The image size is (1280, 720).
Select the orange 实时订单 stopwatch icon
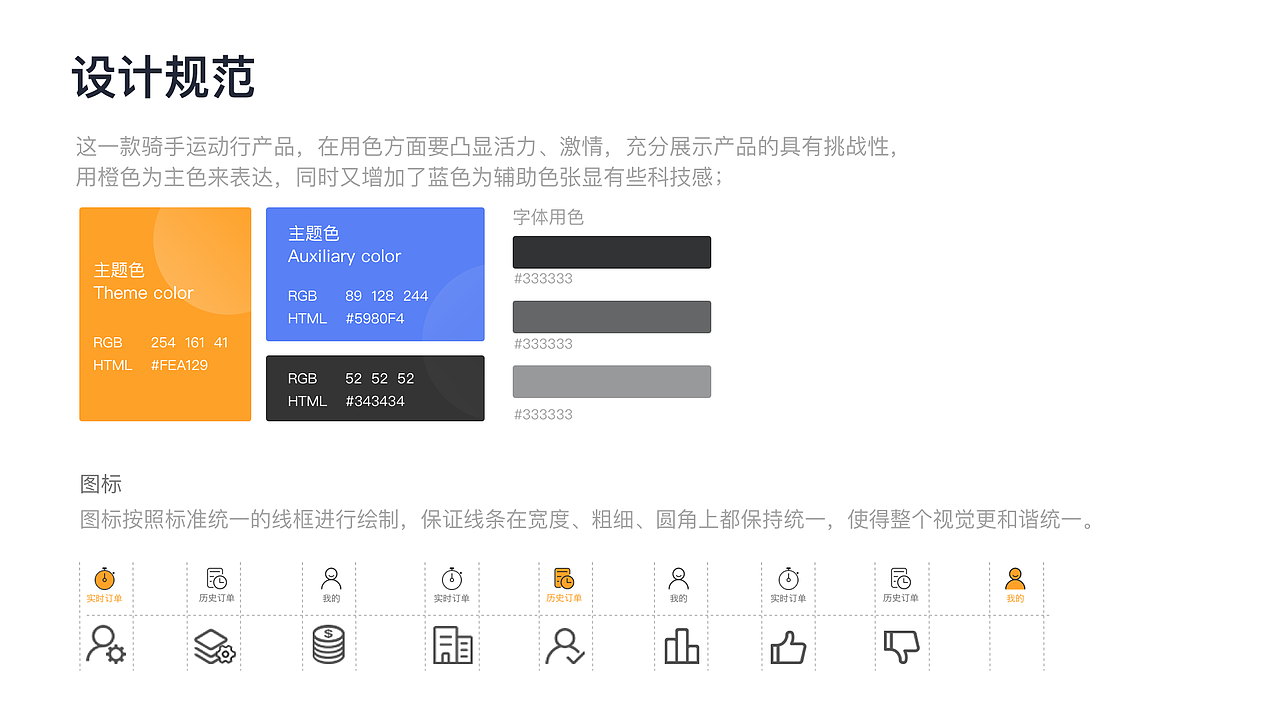(105, 578)
